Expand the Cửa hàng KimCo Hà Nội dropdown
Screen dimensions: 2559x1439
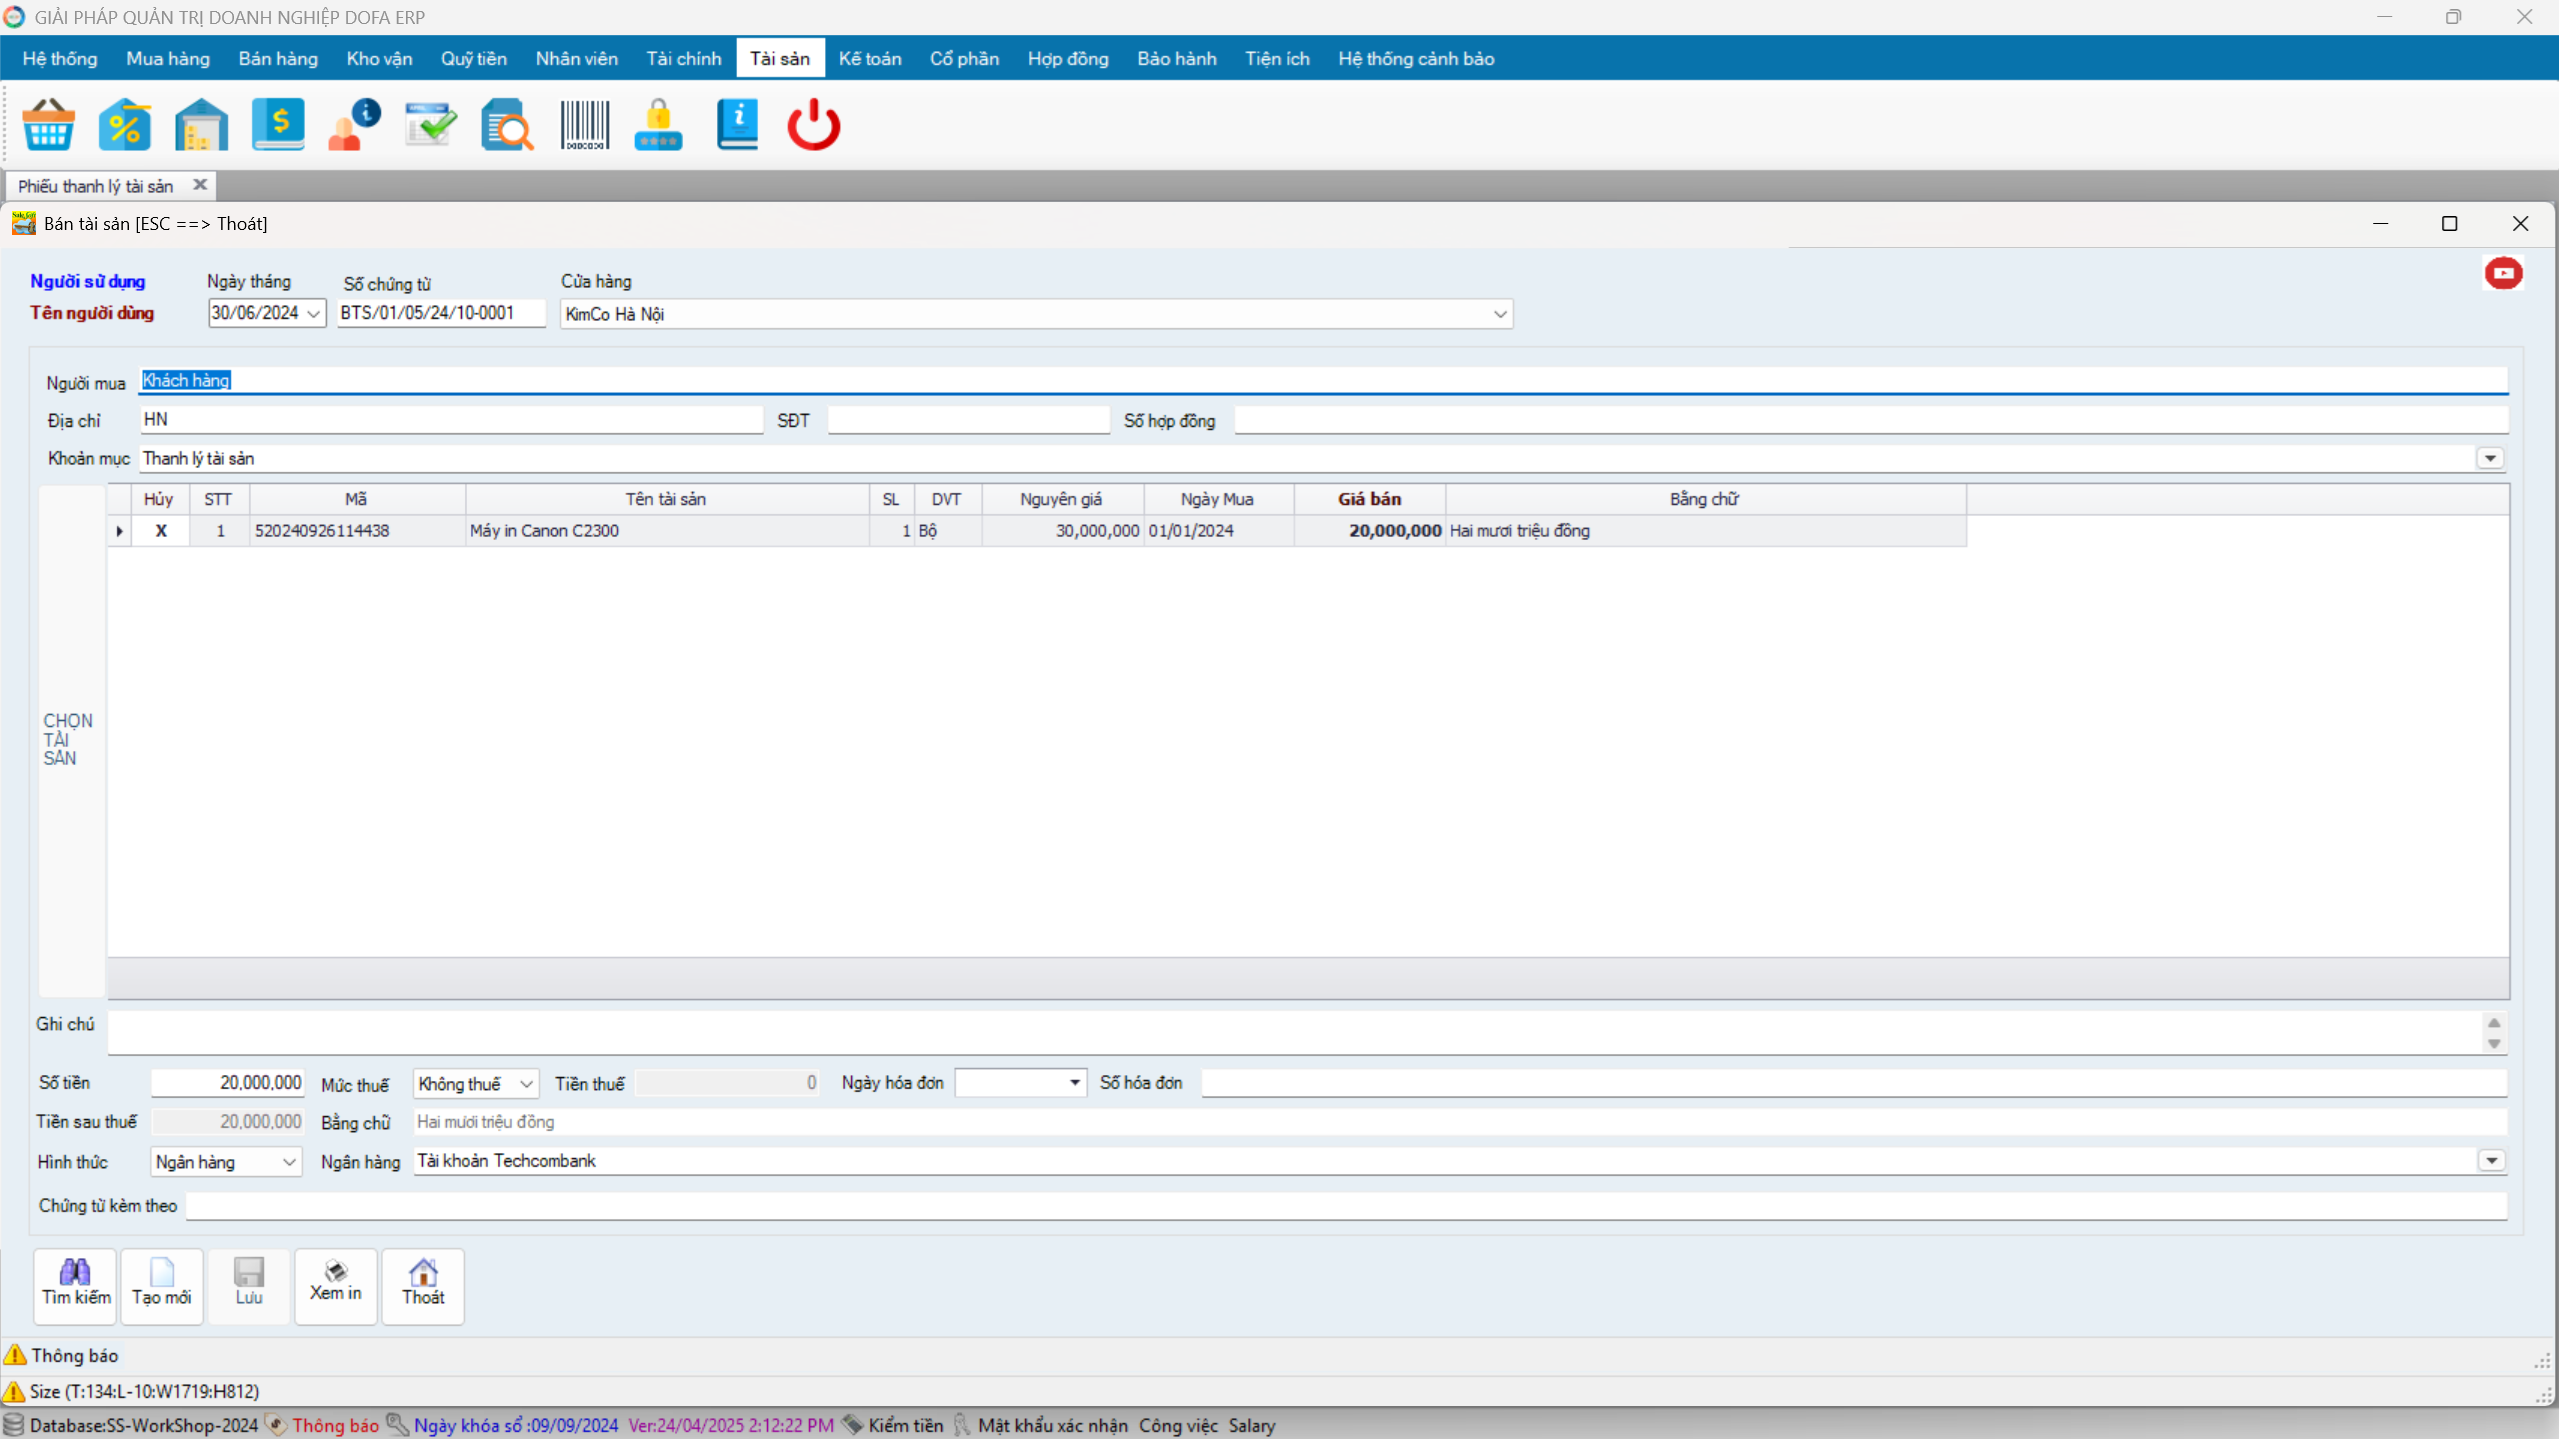[1499, 314]
